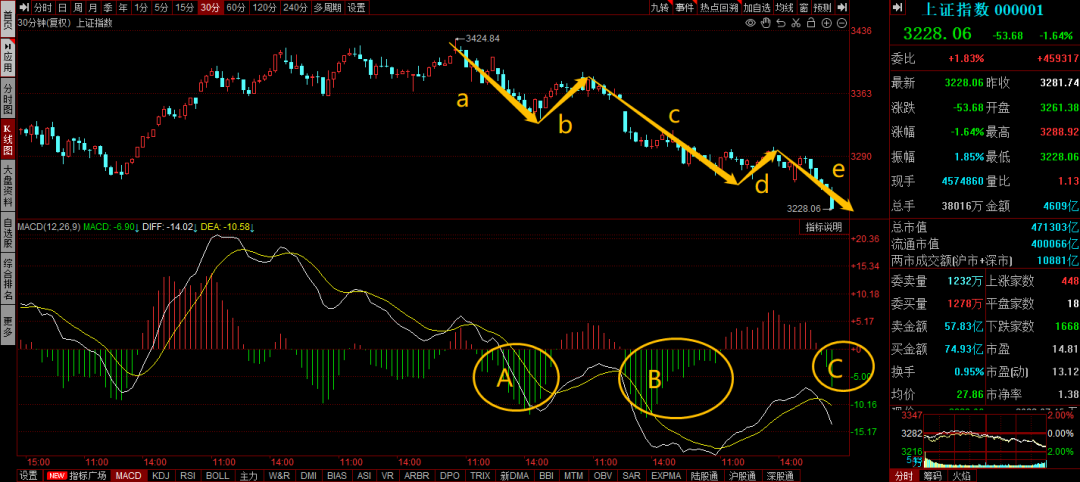Click the eye visibility icon above the chart
The image size is (1080, 482).
[750, 23]
